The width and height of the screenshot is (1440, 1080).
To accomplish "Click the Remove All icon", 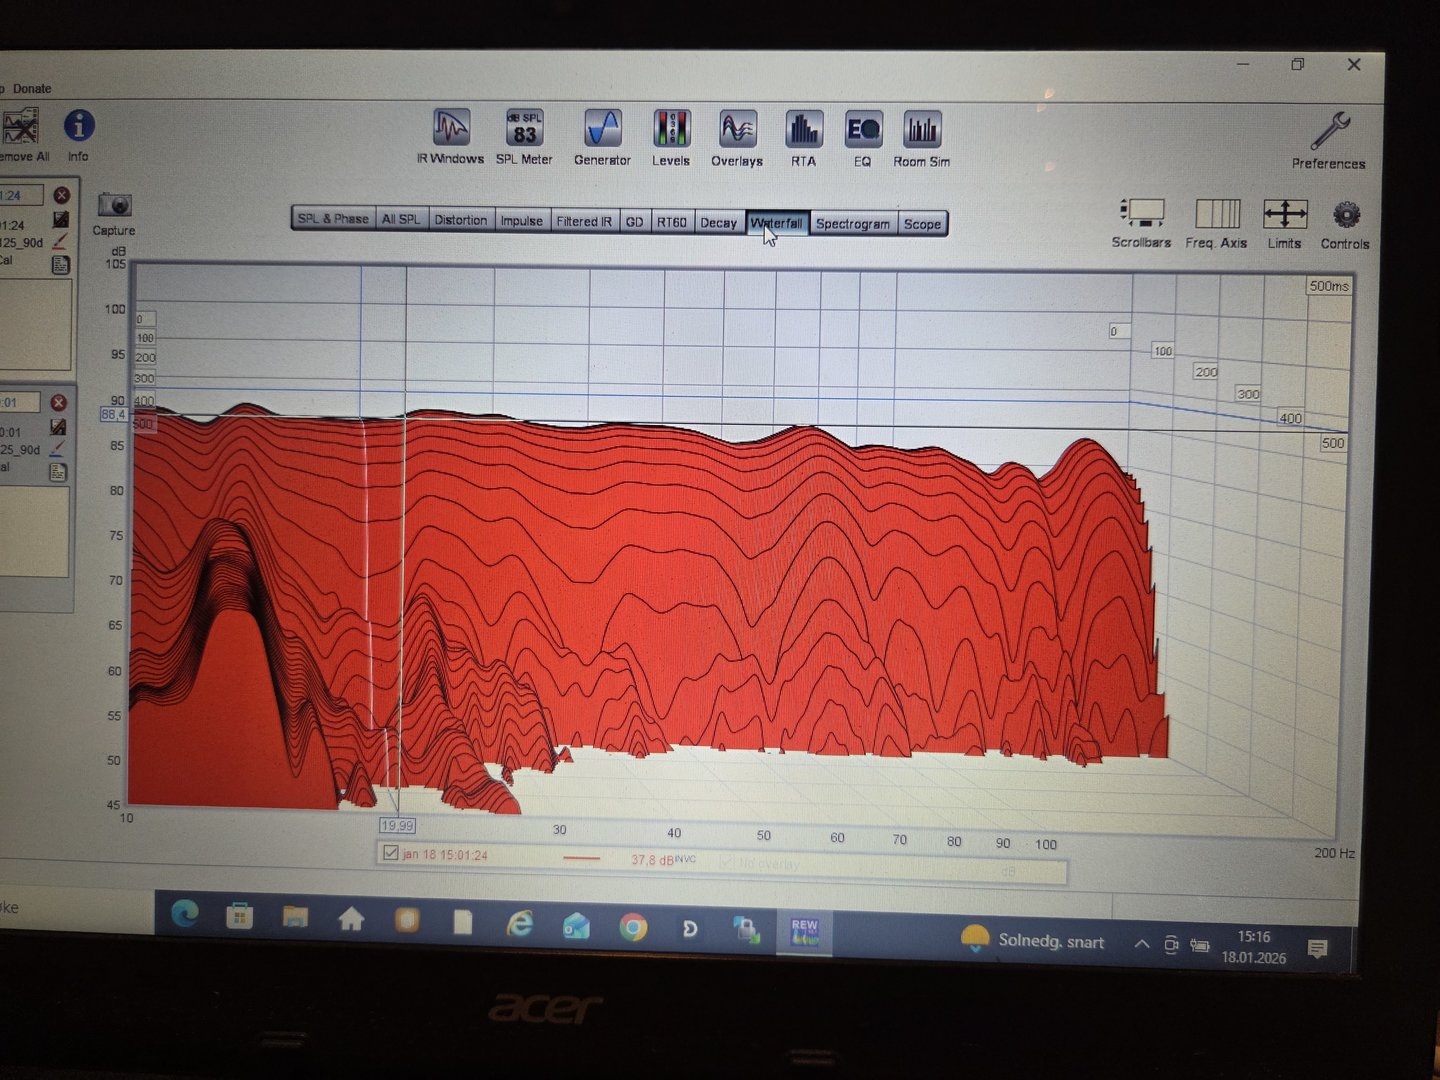I will [22, 135].
